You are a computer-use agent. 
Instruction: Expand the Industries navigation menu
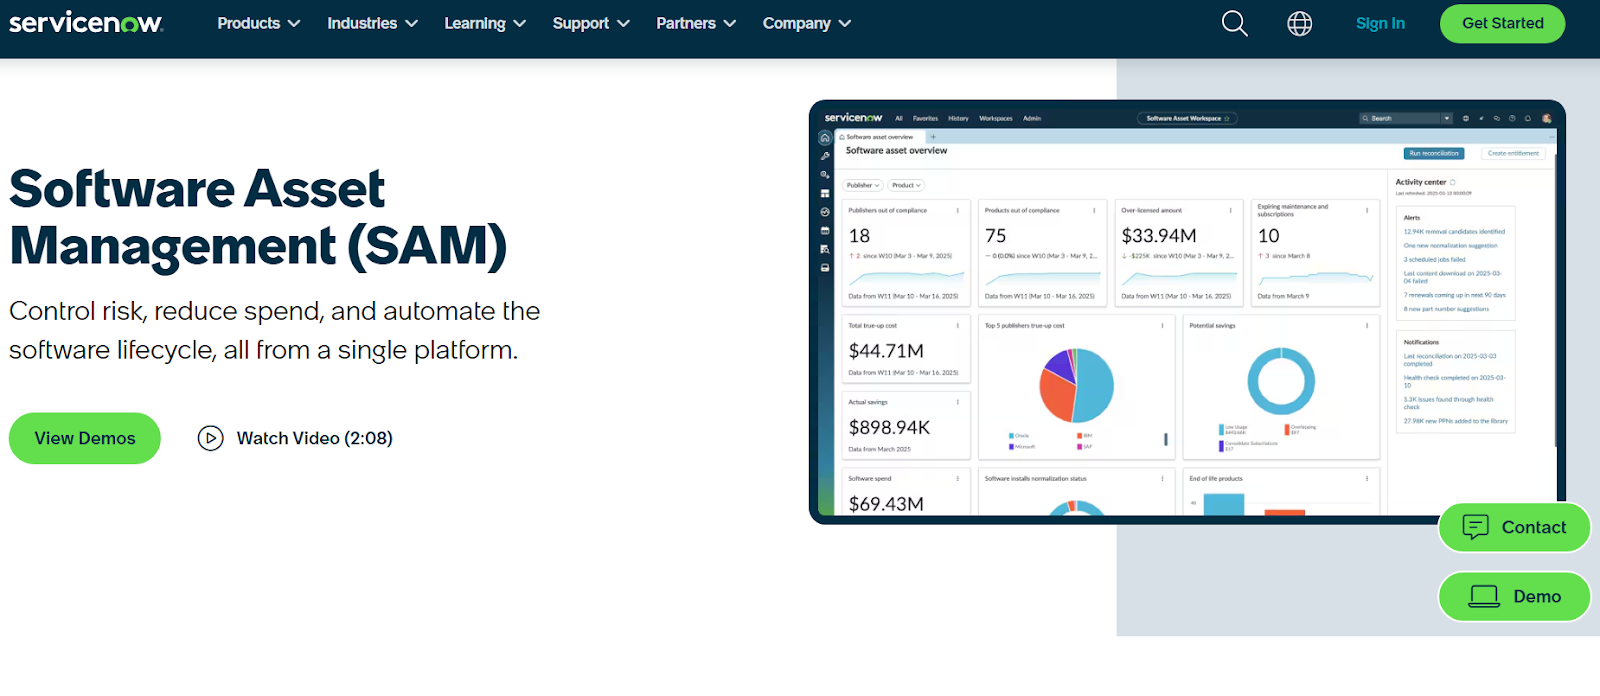coord(372,23)
